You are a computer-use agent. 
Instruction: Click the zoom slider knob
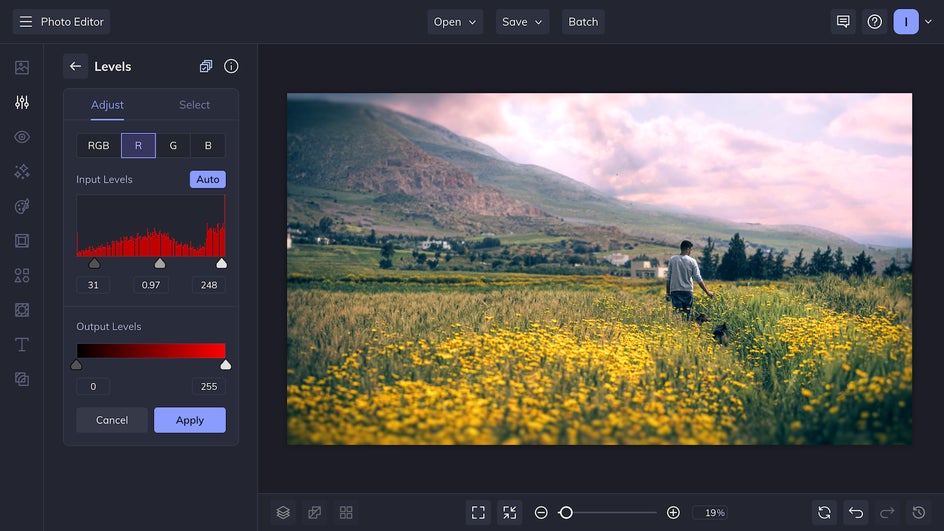tap(566, 512)
